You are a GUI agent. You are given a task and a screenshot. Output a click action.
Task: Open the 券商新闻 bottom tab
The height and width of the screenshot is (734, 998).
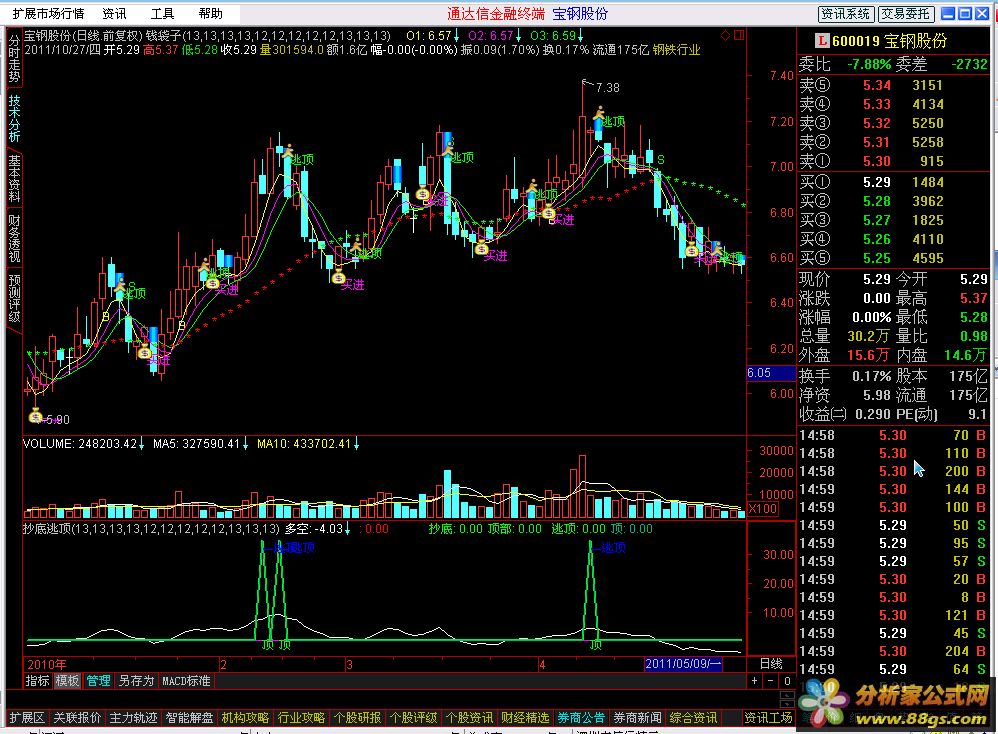[x=637, y=717]
